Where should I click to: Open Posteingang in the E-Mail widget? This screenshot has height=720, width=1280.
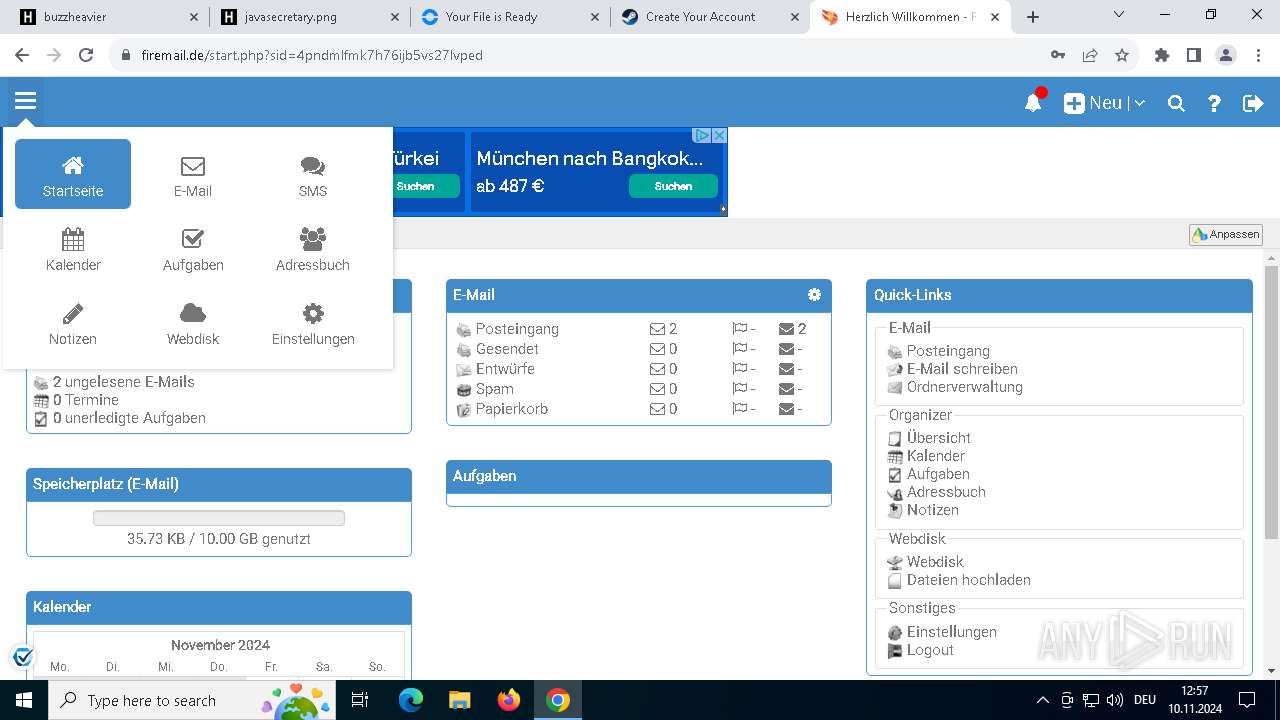point(517,329)
